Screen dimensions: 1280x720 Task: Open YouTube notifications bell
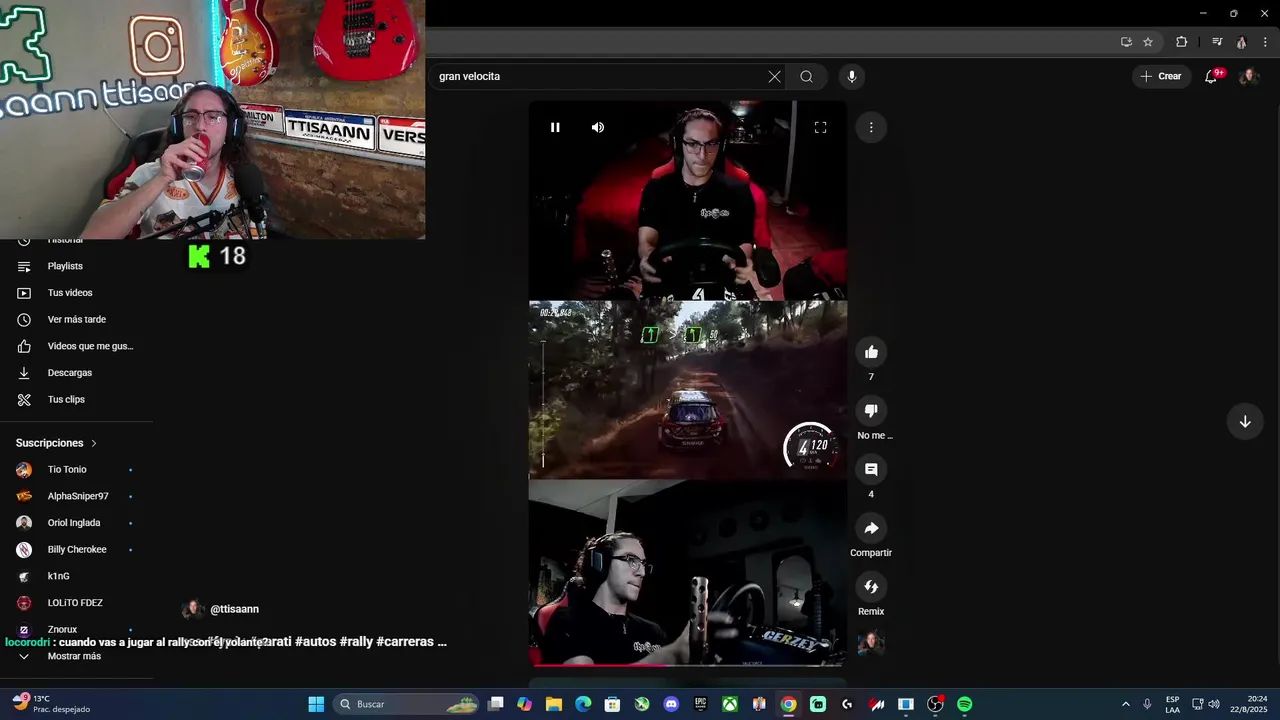pyautogui.click(x=1211, y=76)
